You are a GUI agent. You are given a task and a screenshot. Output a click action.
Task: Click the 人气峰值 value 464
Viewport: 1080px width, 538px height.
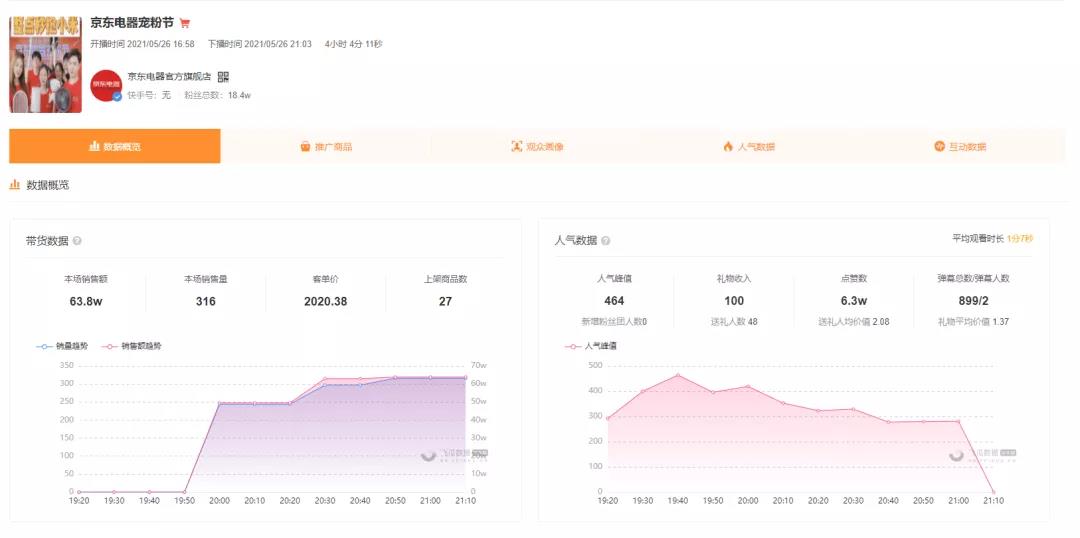click(x=614, y=300)
